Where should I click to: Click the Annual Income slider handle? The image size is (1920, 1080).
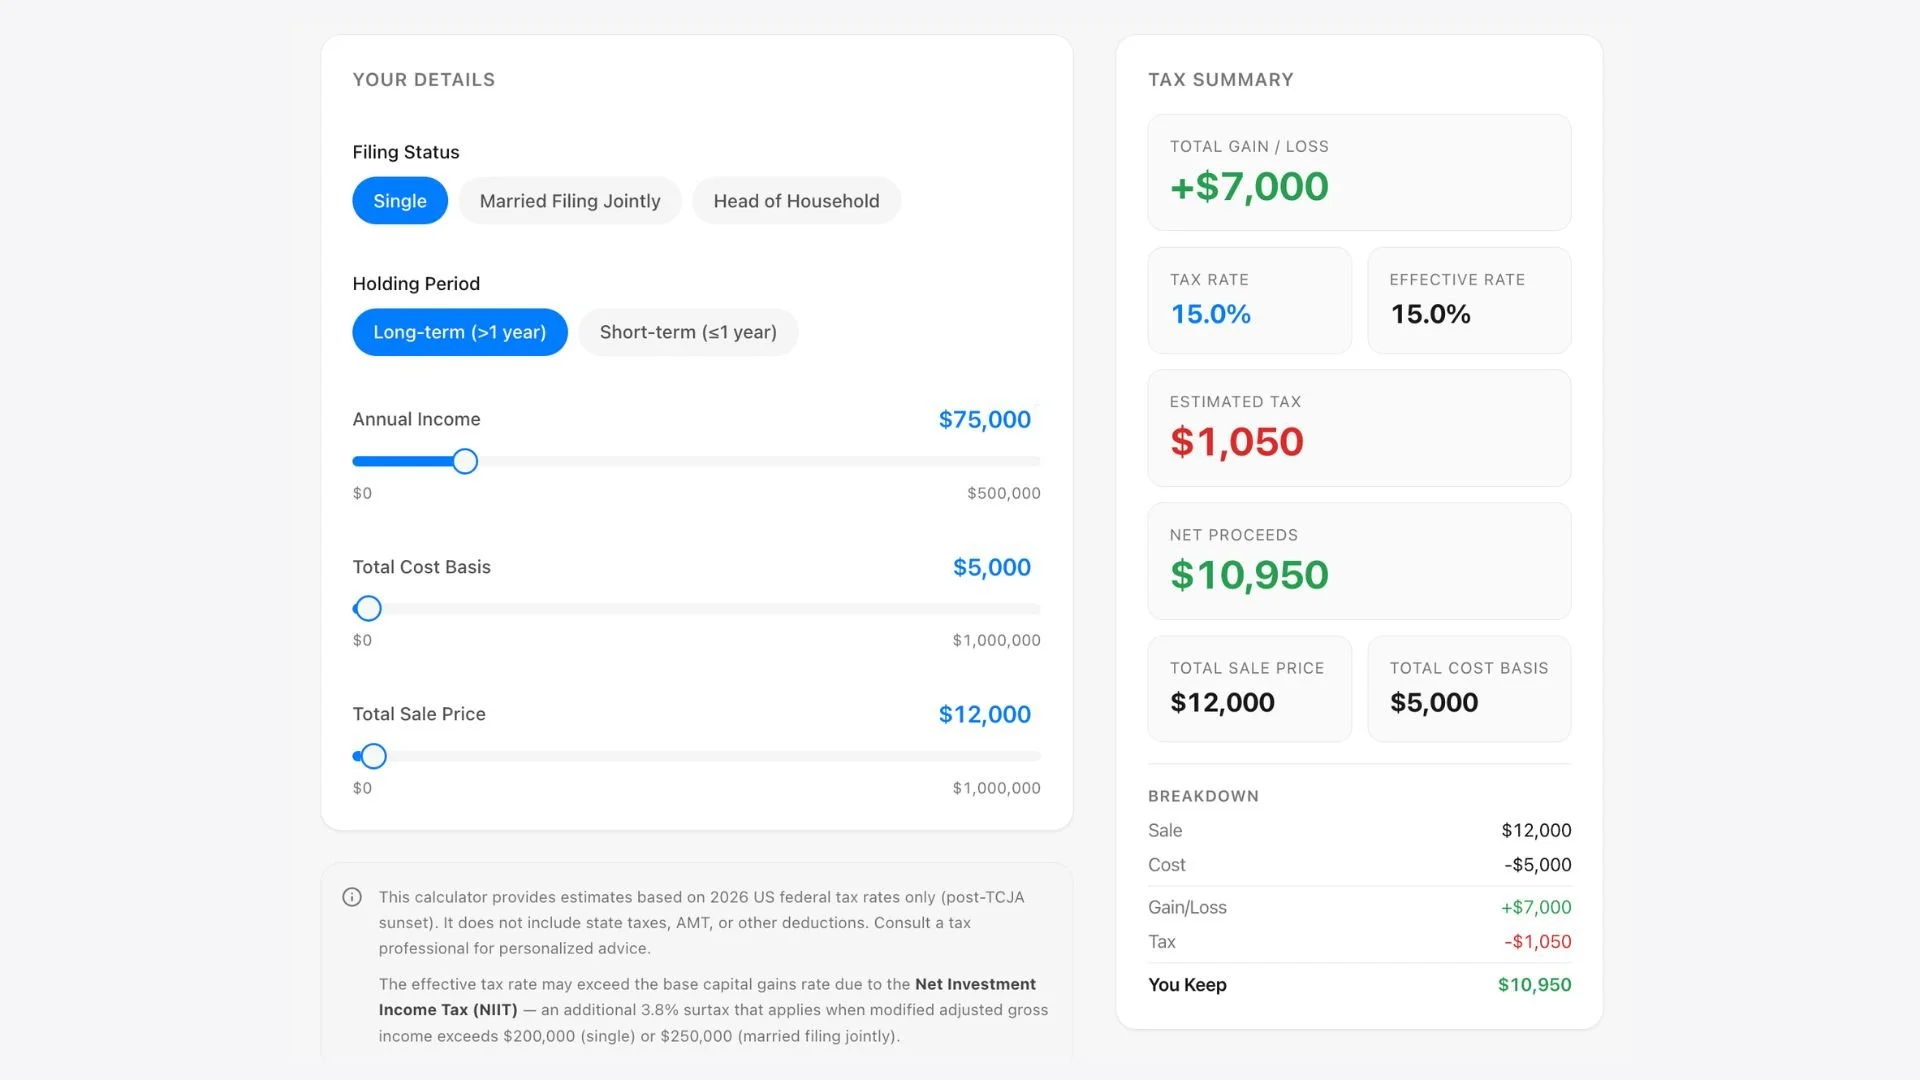point(465,461)
